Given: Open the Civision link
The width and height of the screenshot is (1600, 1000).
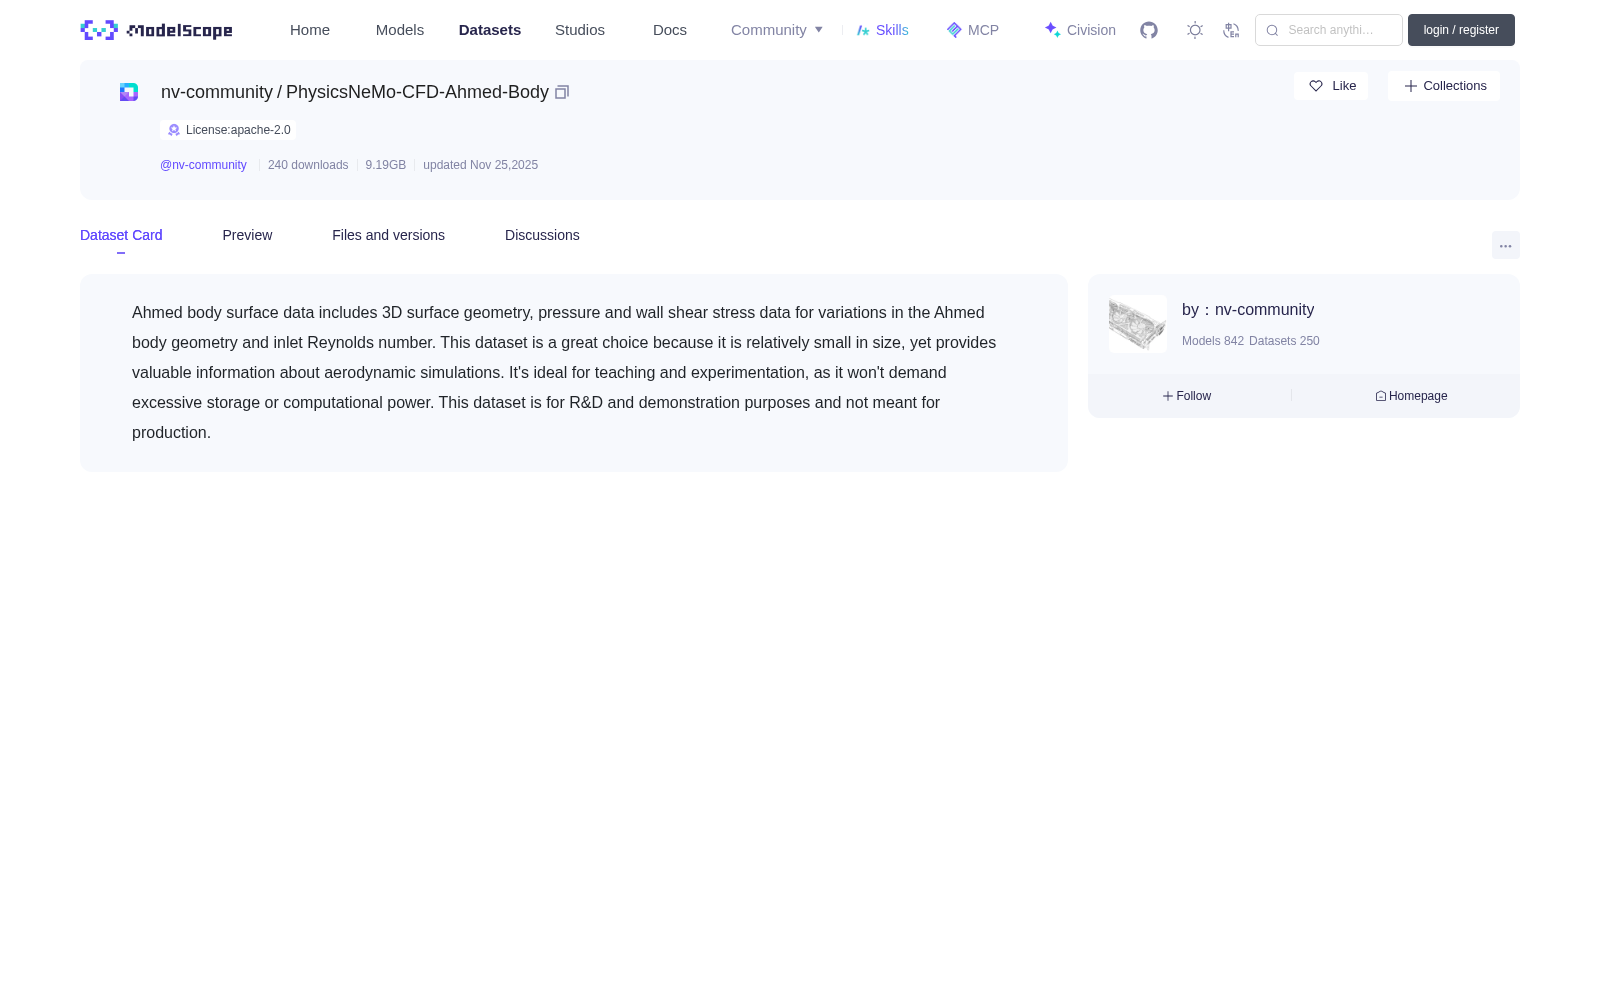Looking at the screenshot, I should pyautogui.click(x=1080, y=30).
